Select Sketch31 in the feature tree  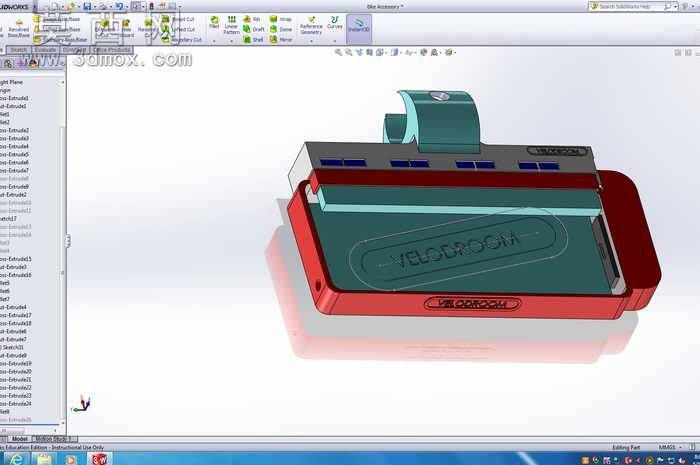click(12, 347)
